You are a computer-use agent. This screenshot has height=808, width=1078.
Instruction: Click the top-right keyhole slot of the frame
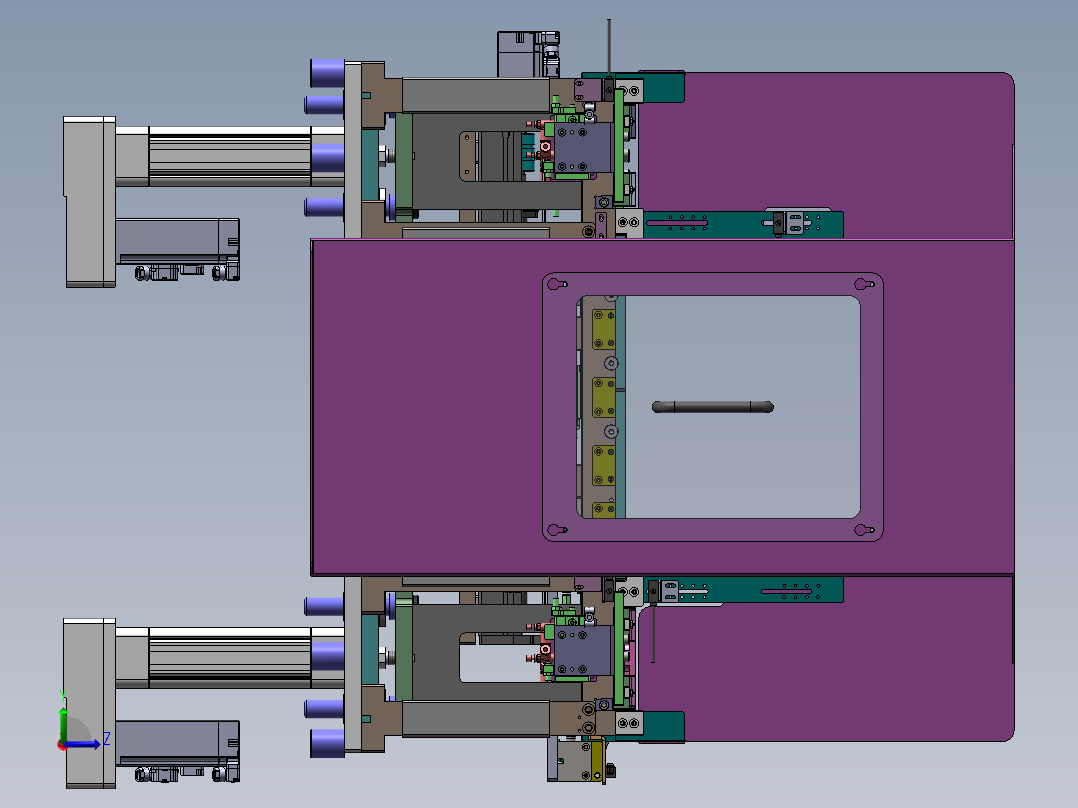pyautogui.click(x=864, y=284)
